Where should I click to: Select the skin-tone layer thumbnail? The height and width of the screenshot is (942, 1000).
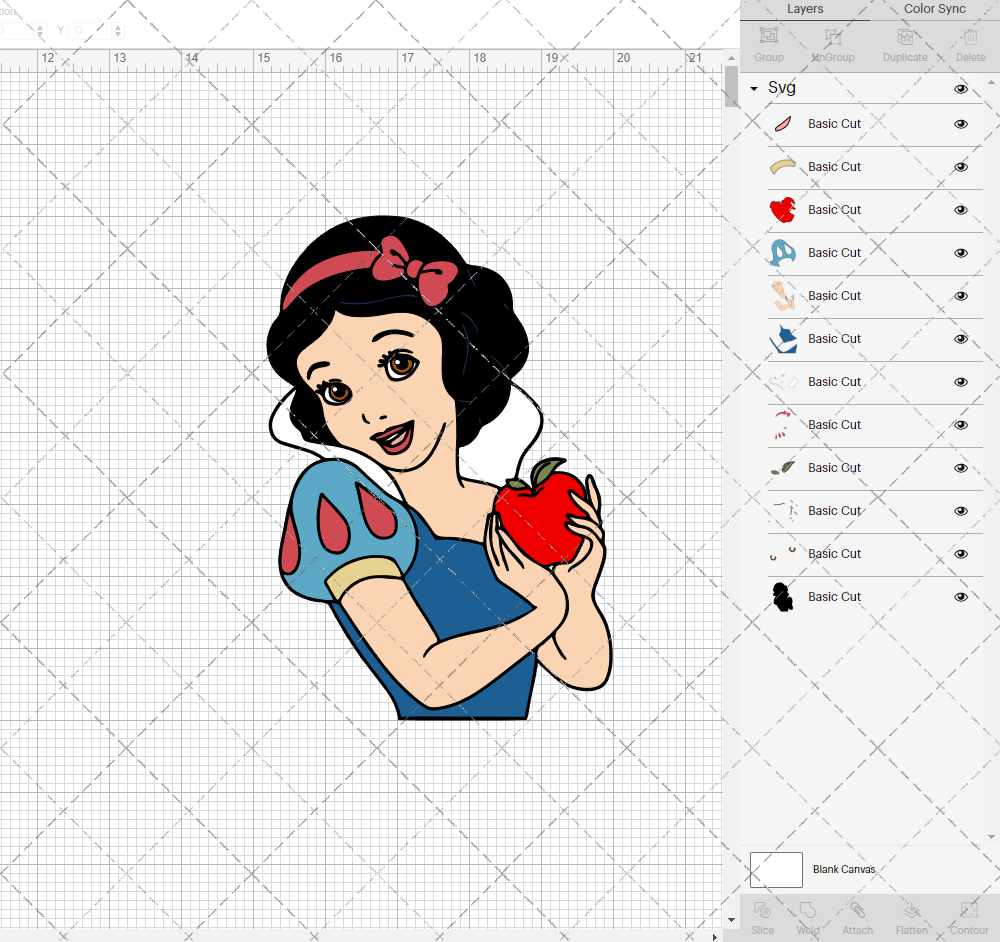(783, 296)
